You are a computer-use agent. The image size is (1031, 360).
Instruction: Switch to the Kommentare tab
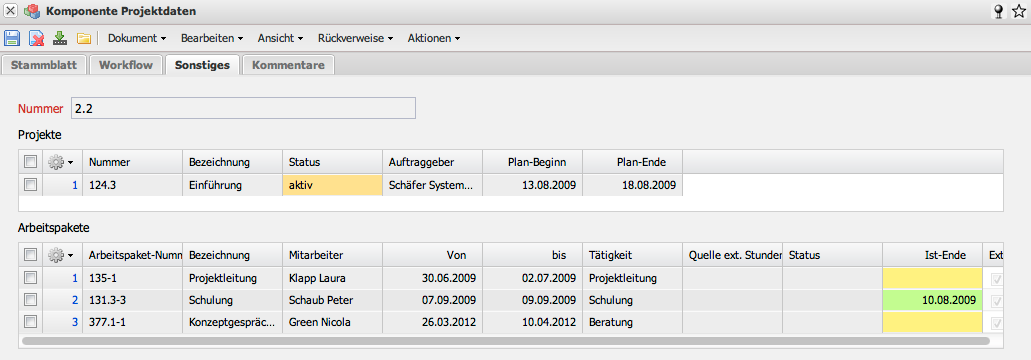289,65
